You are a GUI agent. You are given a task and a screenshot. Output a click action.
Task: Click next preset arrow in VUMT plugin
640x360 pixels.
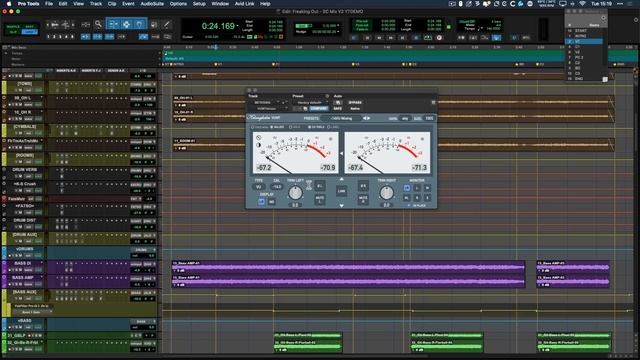(369, 118)
